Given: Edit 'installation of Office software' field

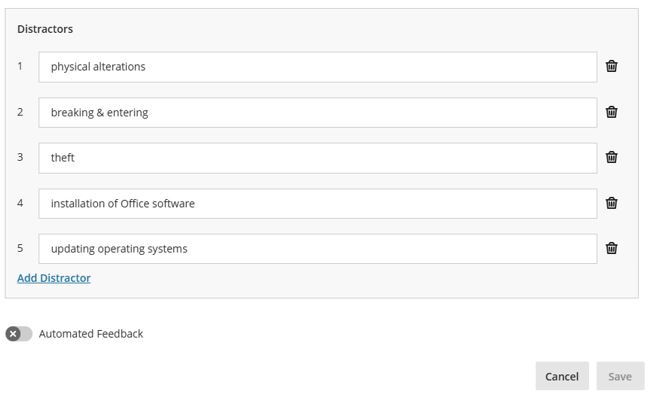Looking at the screenshot, I should click(x=318, y=204).
